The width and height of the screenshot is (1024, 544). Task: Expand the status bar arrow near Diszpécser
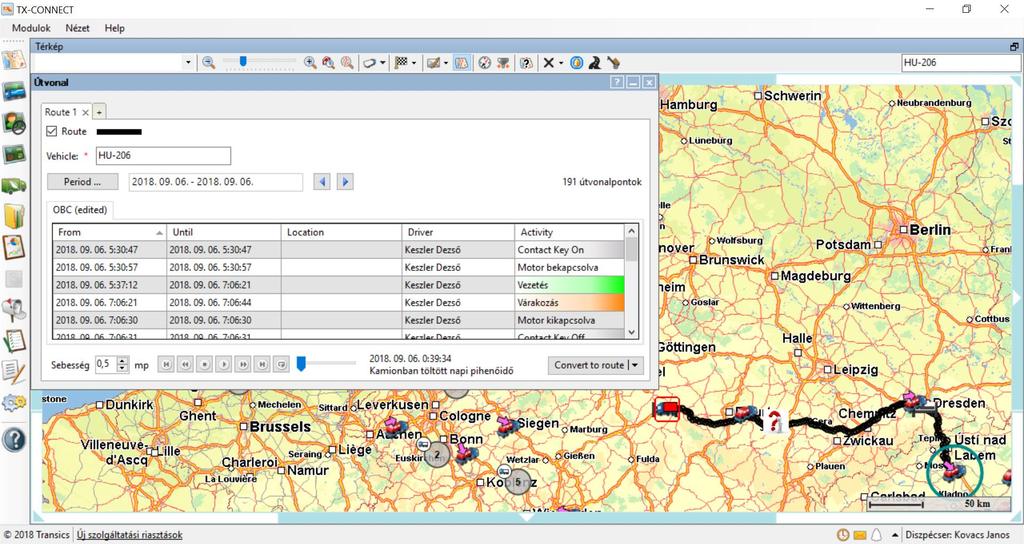click(895, 535)
